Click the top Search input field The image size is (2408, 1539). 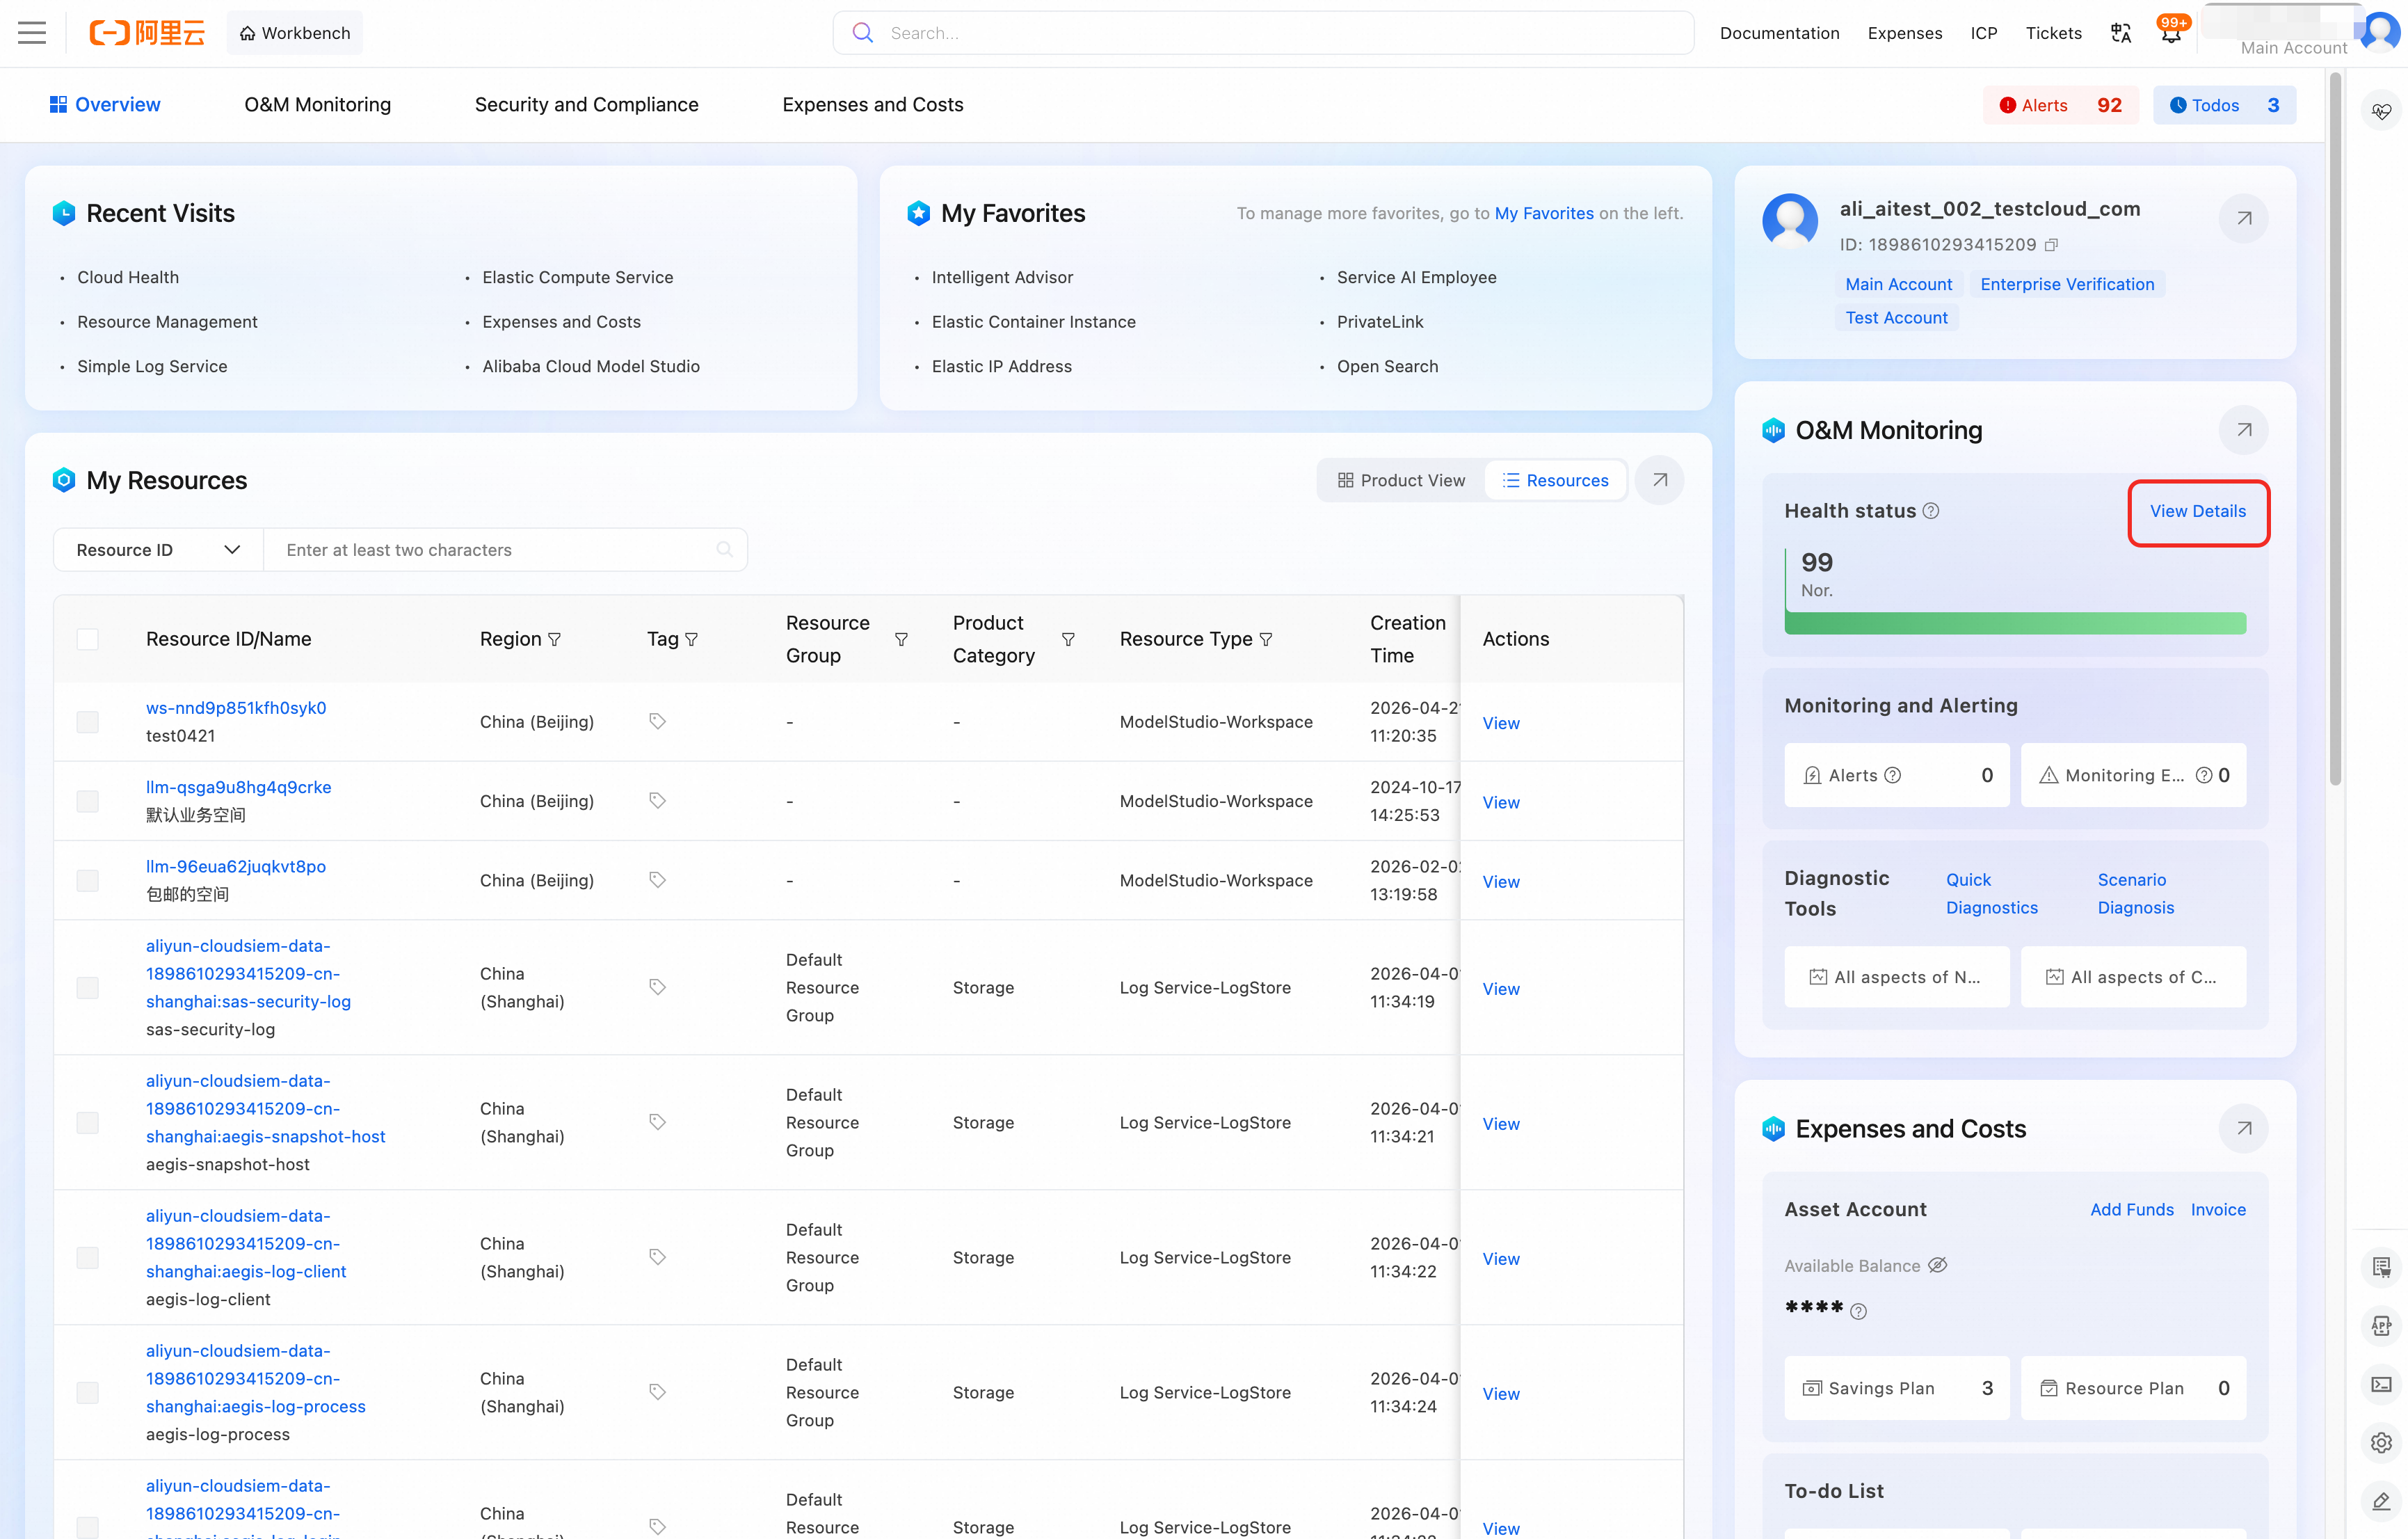pos(1263,33)
